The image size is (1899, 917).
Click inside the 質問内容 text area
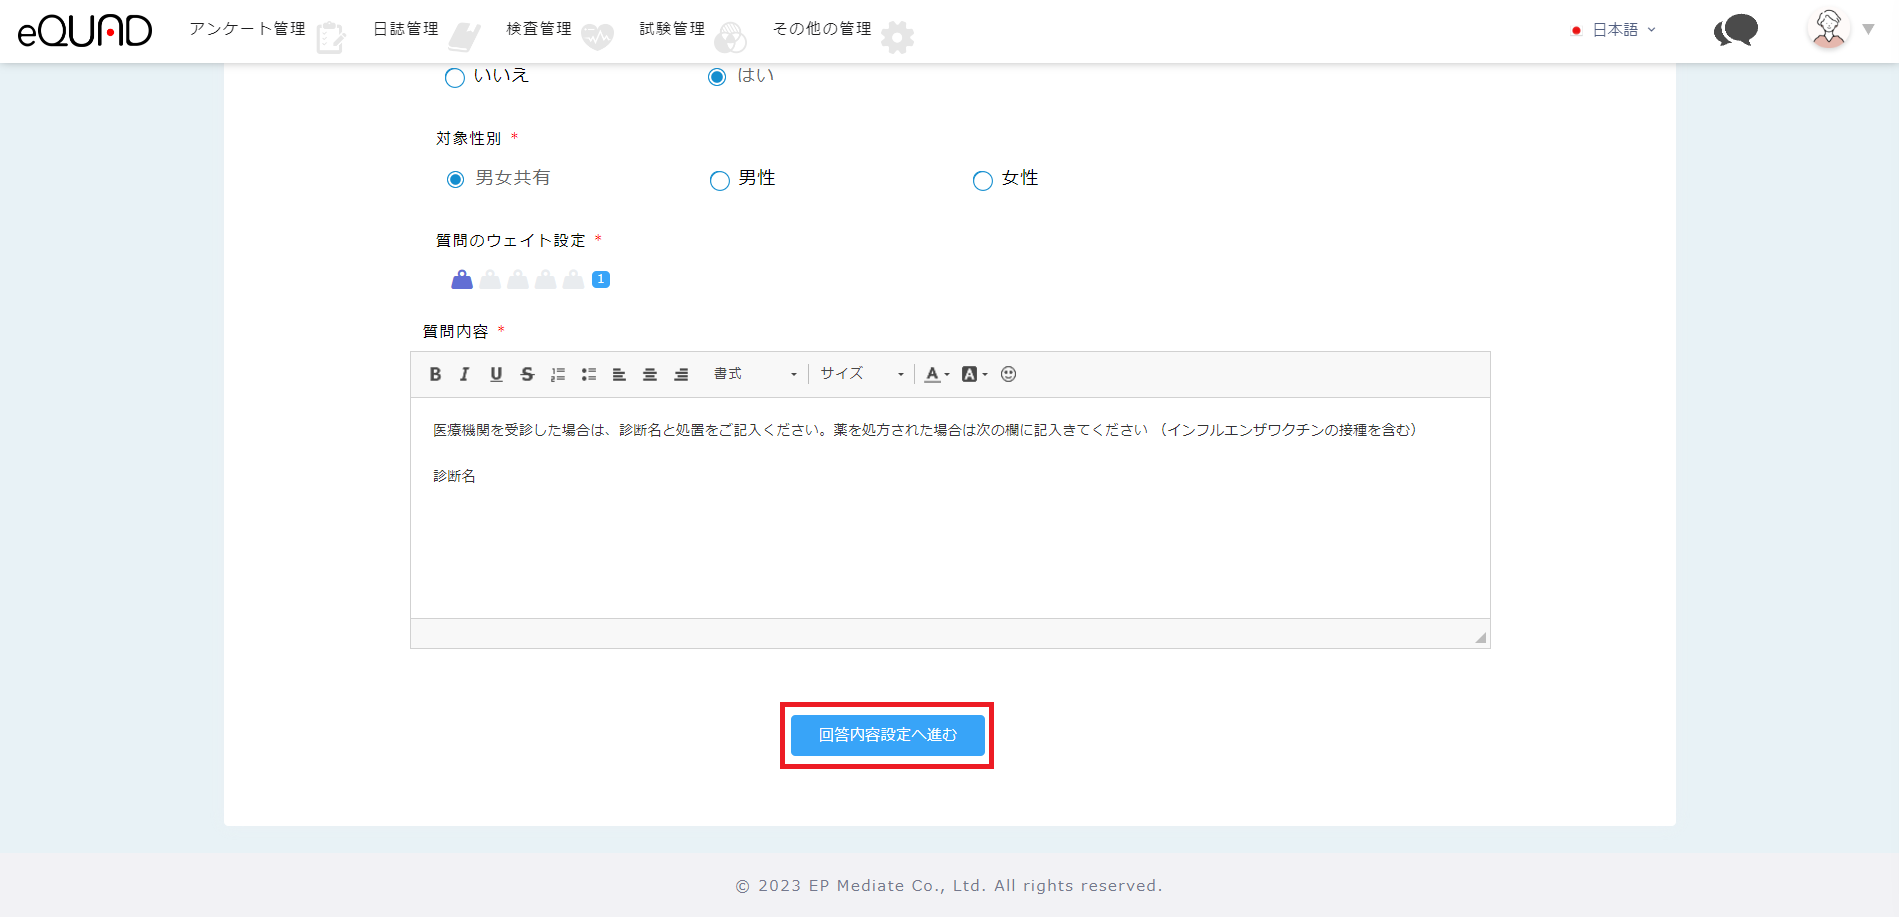pyautogui.click(x=949, y=540)
